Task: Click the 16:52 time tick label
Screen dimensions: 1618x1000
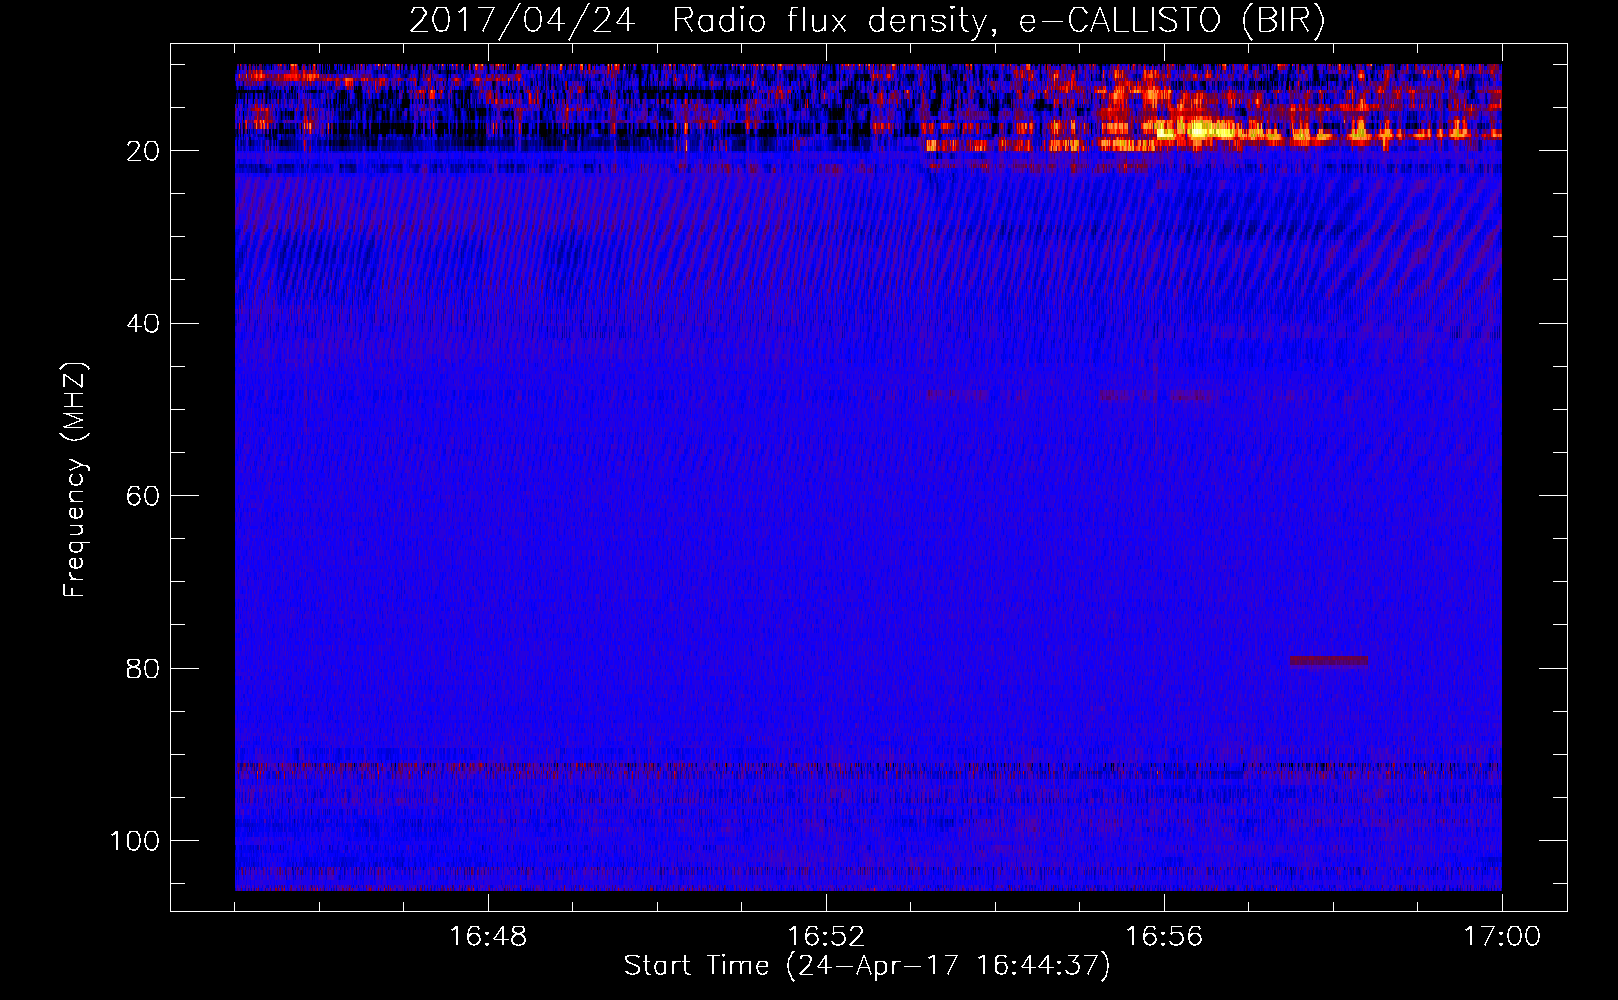Action: pos(826,936)
